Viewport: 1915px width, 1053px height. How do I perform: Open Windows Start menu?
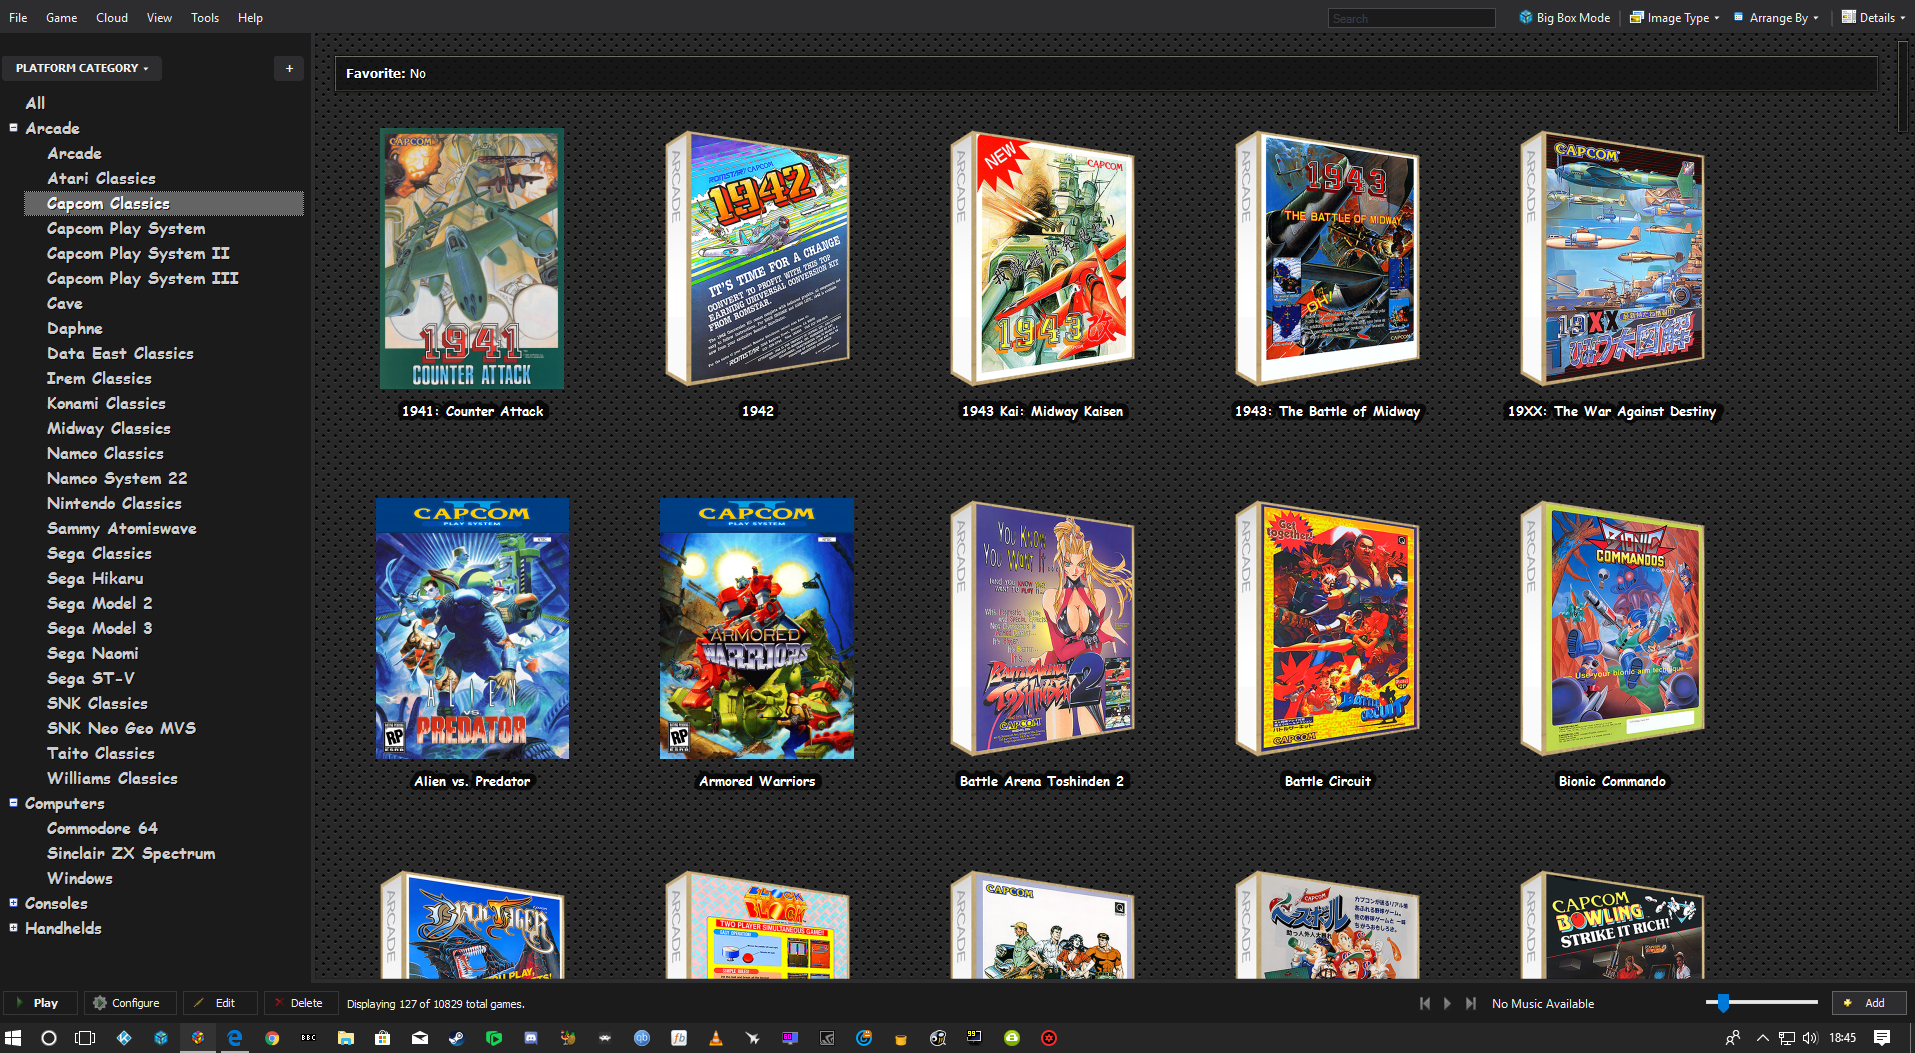(13, 1038)
